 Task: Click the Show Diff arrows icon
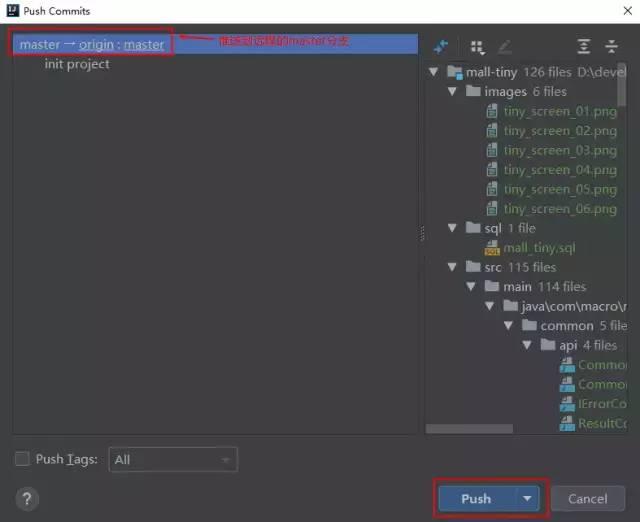(441, 47)
